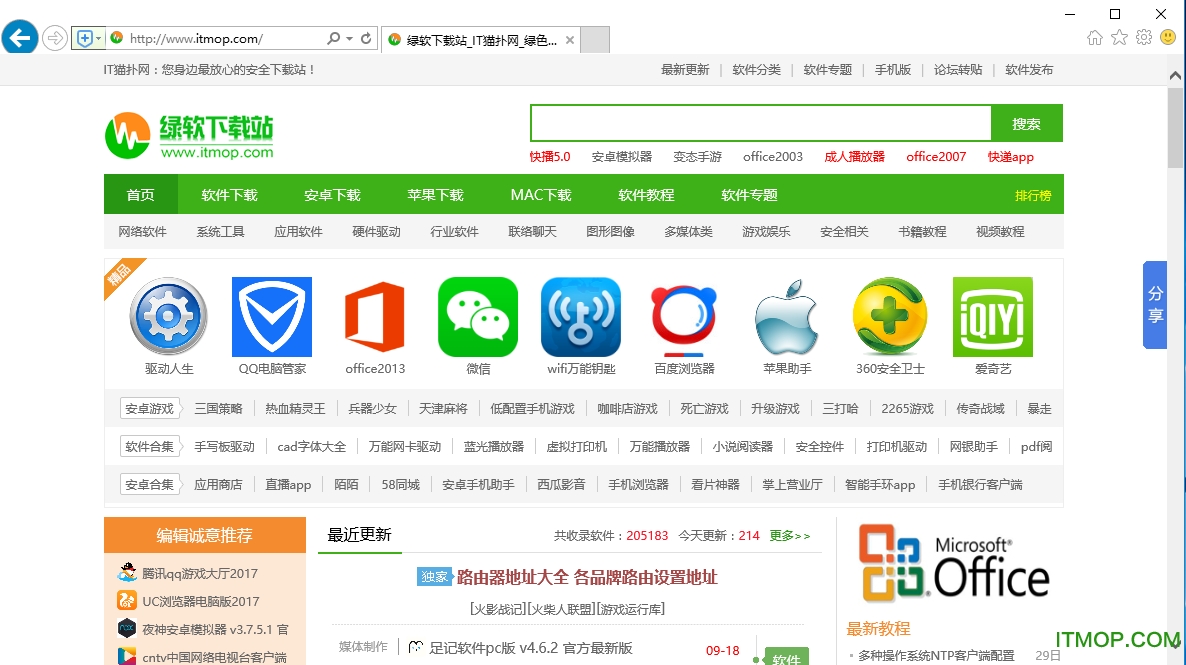Click the 快播5.0 hot search link
Viewport: 1186px width, 665px height.
pos(550,157)
